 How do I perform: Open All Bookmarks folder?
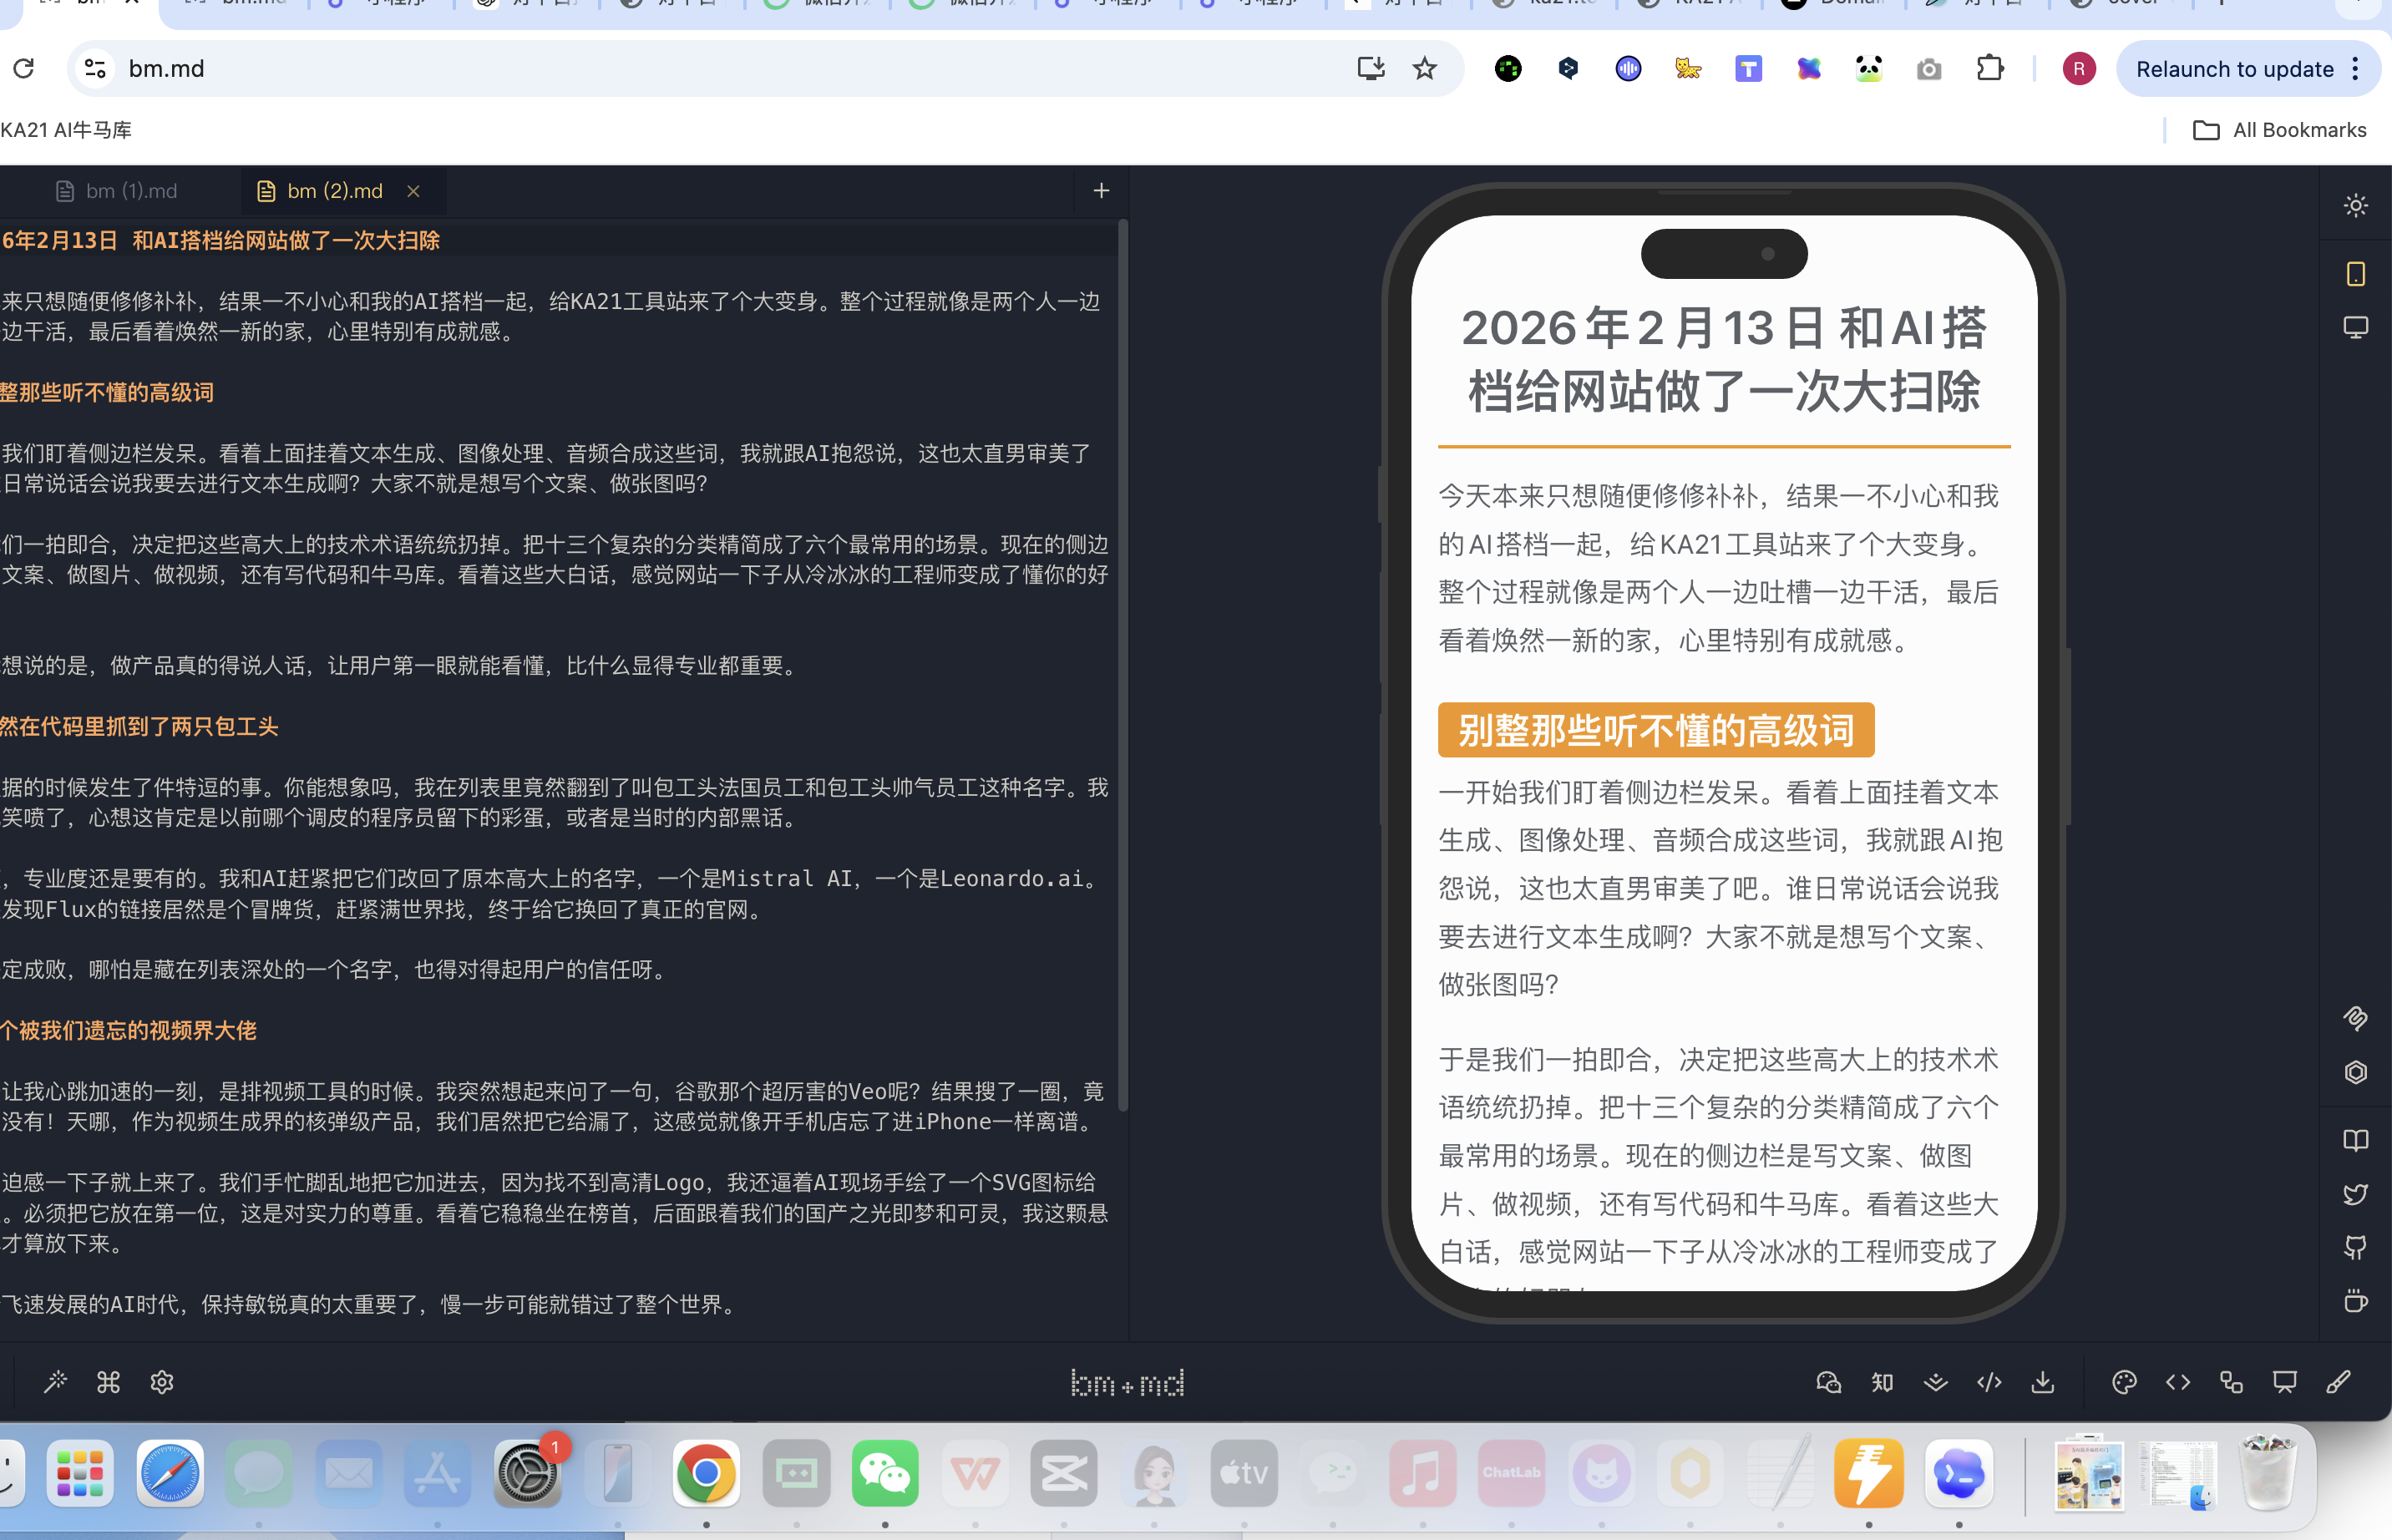click(x=2279, y=130)
